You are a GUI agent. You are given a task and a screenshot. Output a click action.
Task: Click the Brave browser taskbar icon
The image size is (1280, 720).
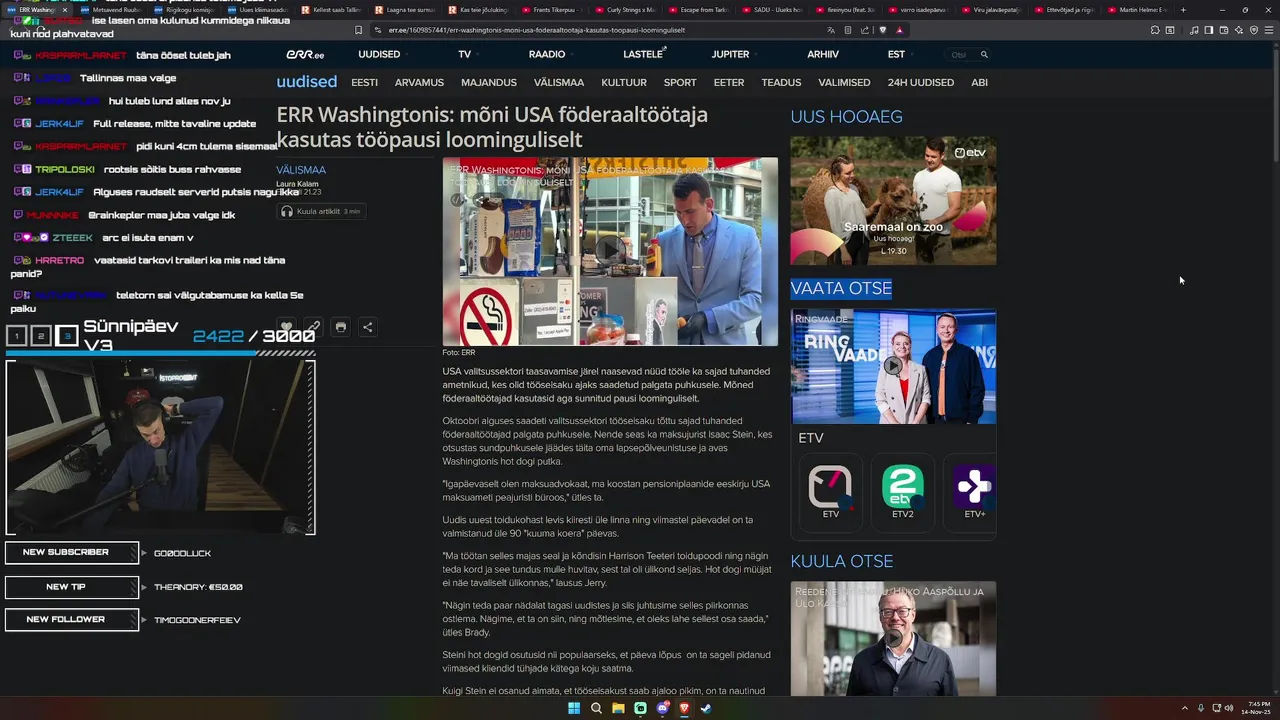(684, 708)
